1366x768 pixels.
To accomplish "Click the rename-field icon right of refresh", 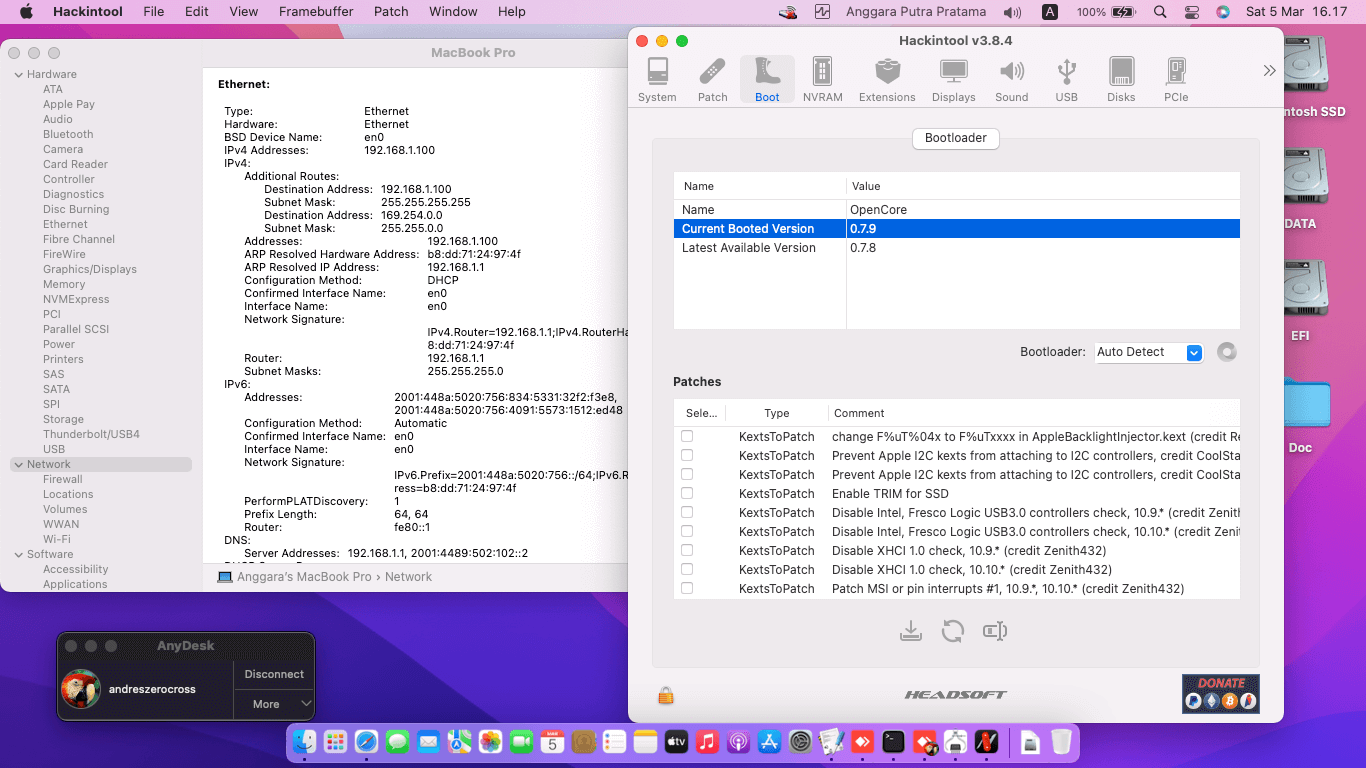I will pyautogui.click(x=995, y=631).
